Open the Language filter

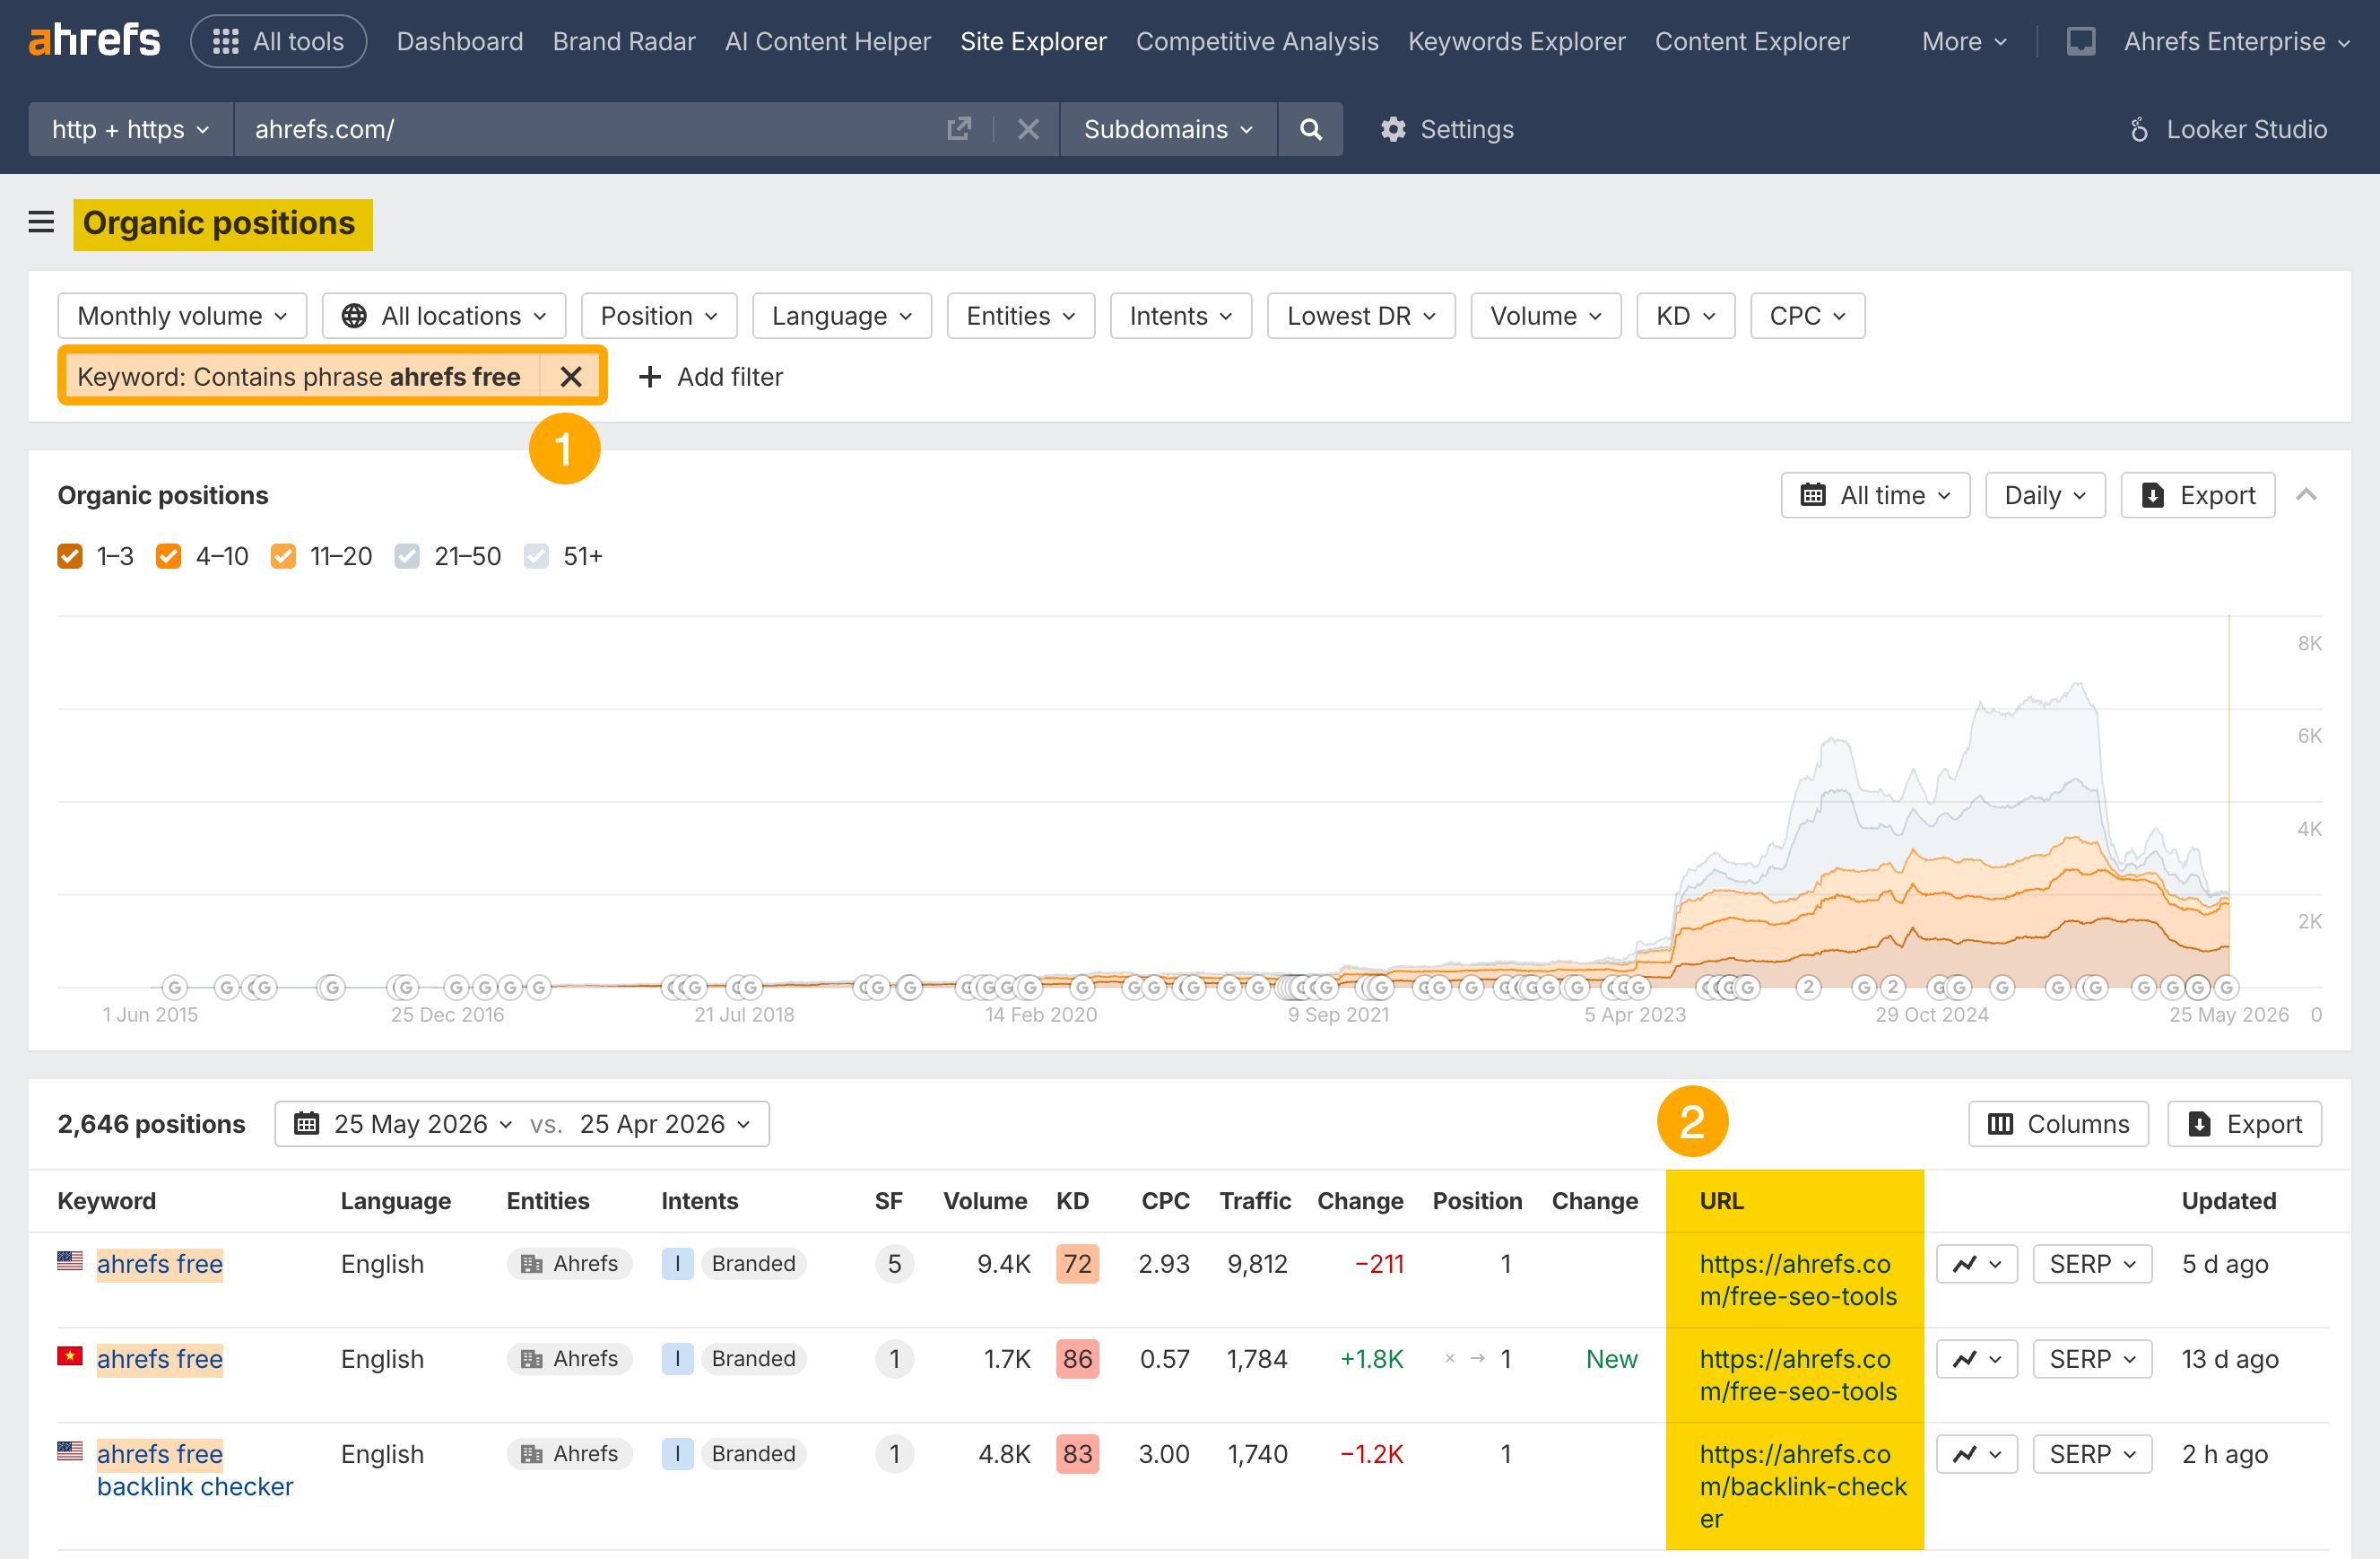[x=842, y=316]
